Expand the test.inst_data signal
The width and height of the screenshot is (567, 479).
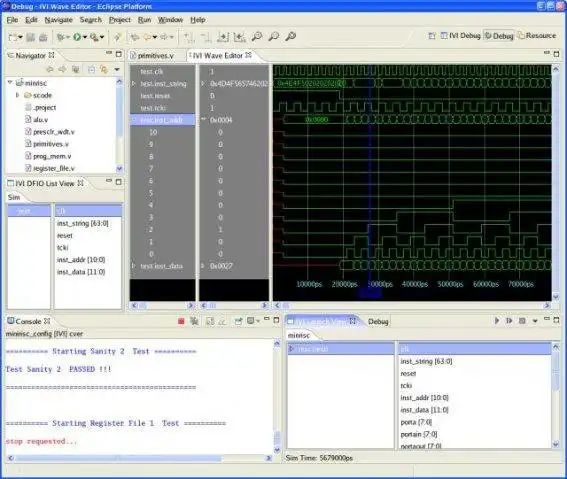(134, 266)
